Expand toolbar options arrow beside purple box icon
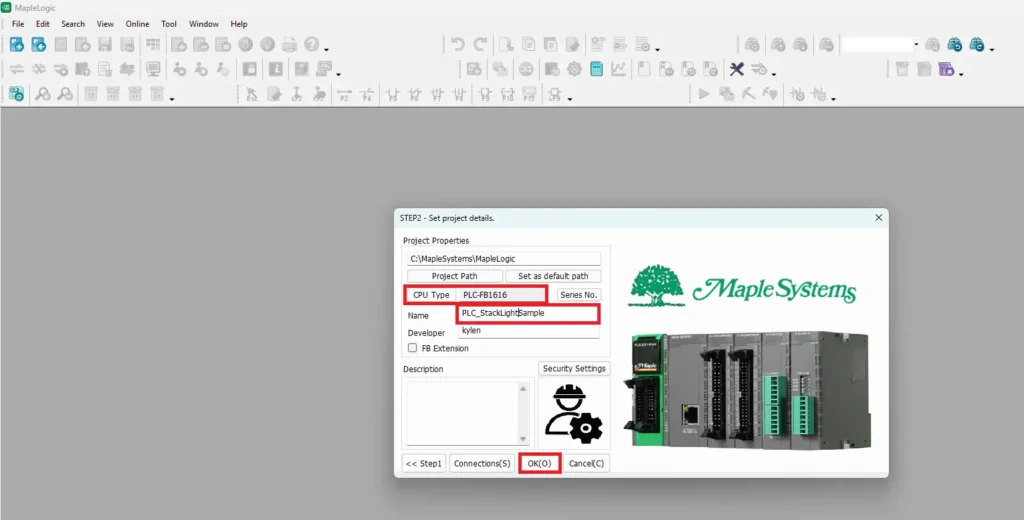Image resolution: width=1024 pixels, height=520 pixels. 961,74
